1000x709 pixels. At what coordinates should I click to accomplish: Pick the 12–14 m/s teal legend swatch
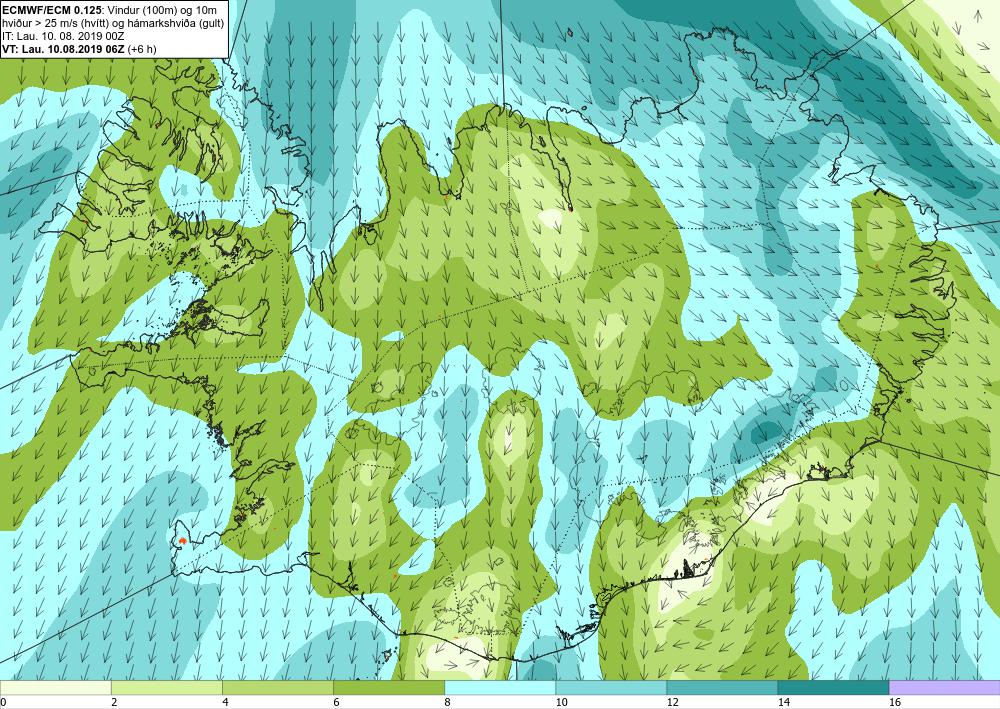[x=722, y=687]
